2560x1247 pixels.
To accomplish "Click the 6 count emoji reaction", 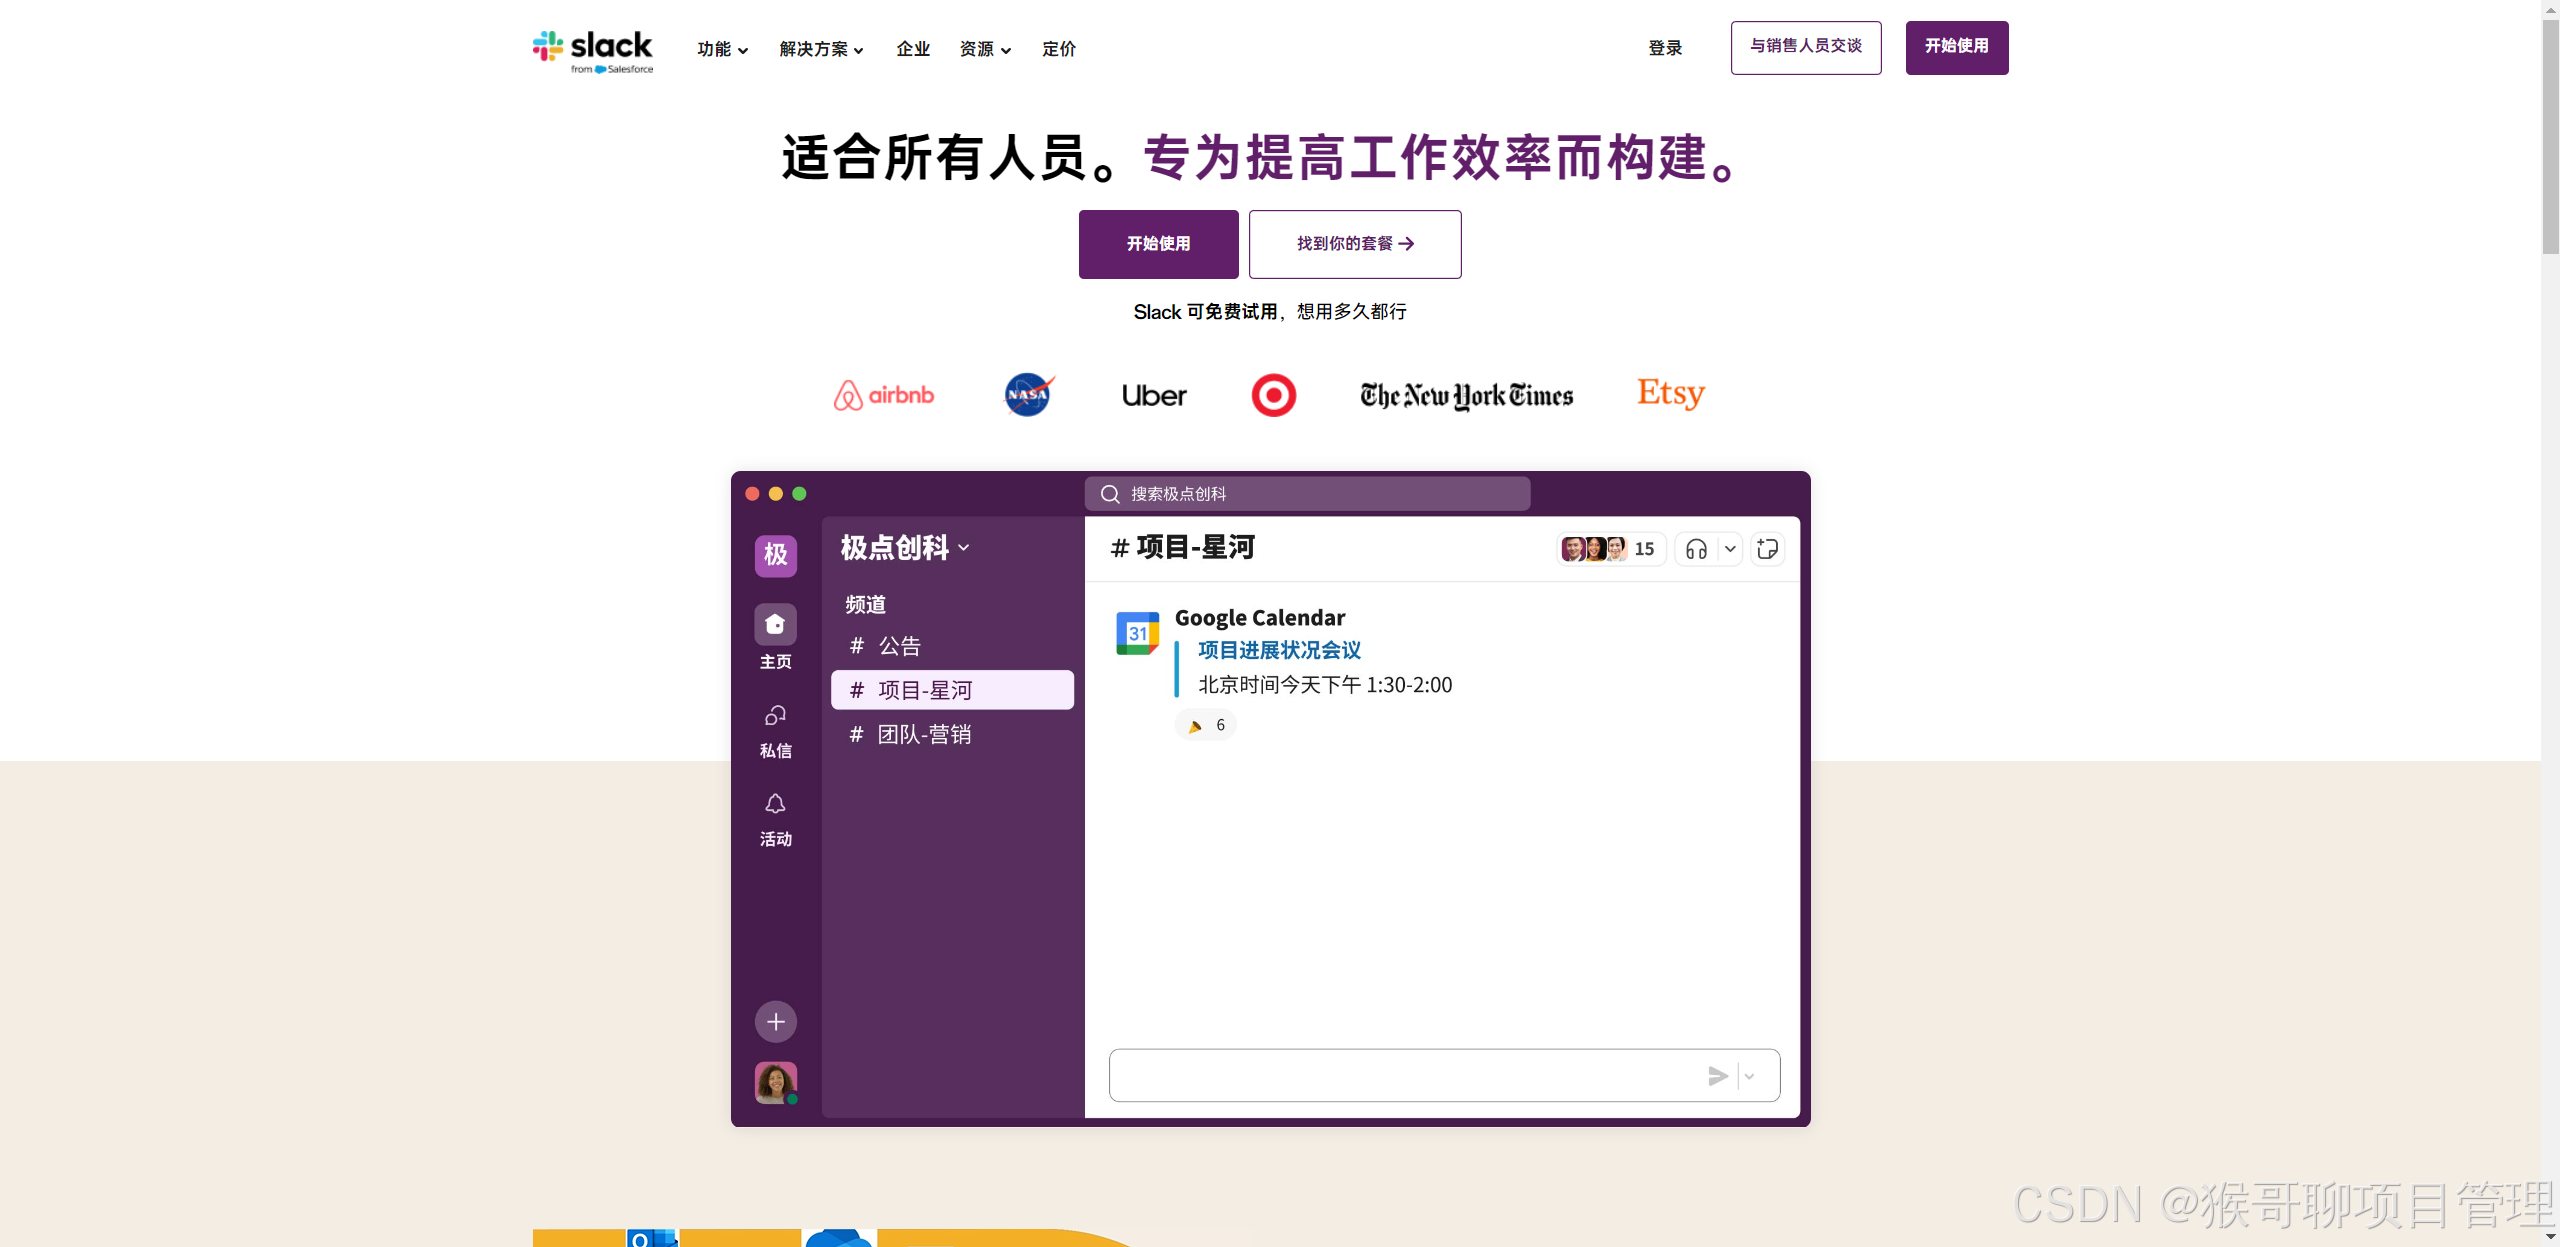I will (1206, 725).
